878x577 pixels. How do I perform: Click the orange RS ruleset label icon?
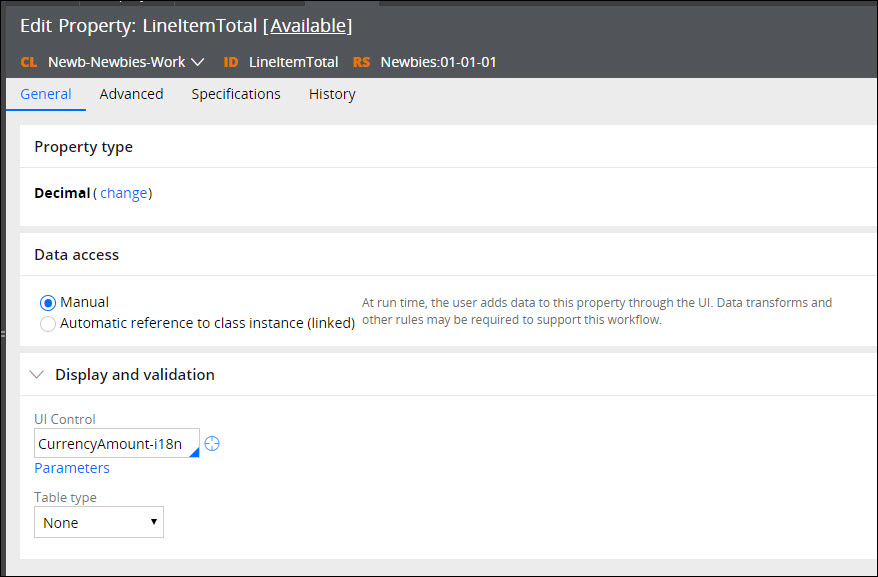coord(361,62)
